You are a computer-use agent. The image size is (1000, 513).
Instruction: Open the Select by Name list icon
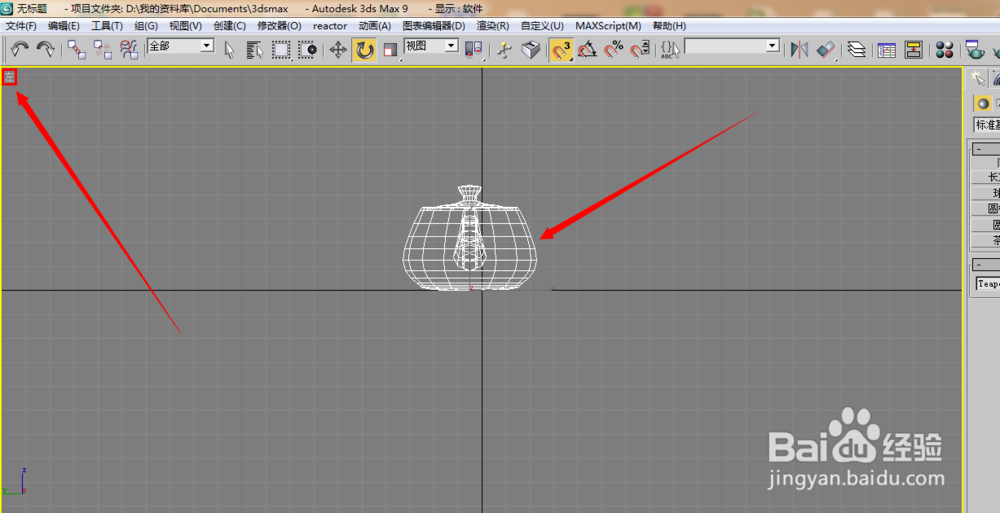tap(255, 49)
